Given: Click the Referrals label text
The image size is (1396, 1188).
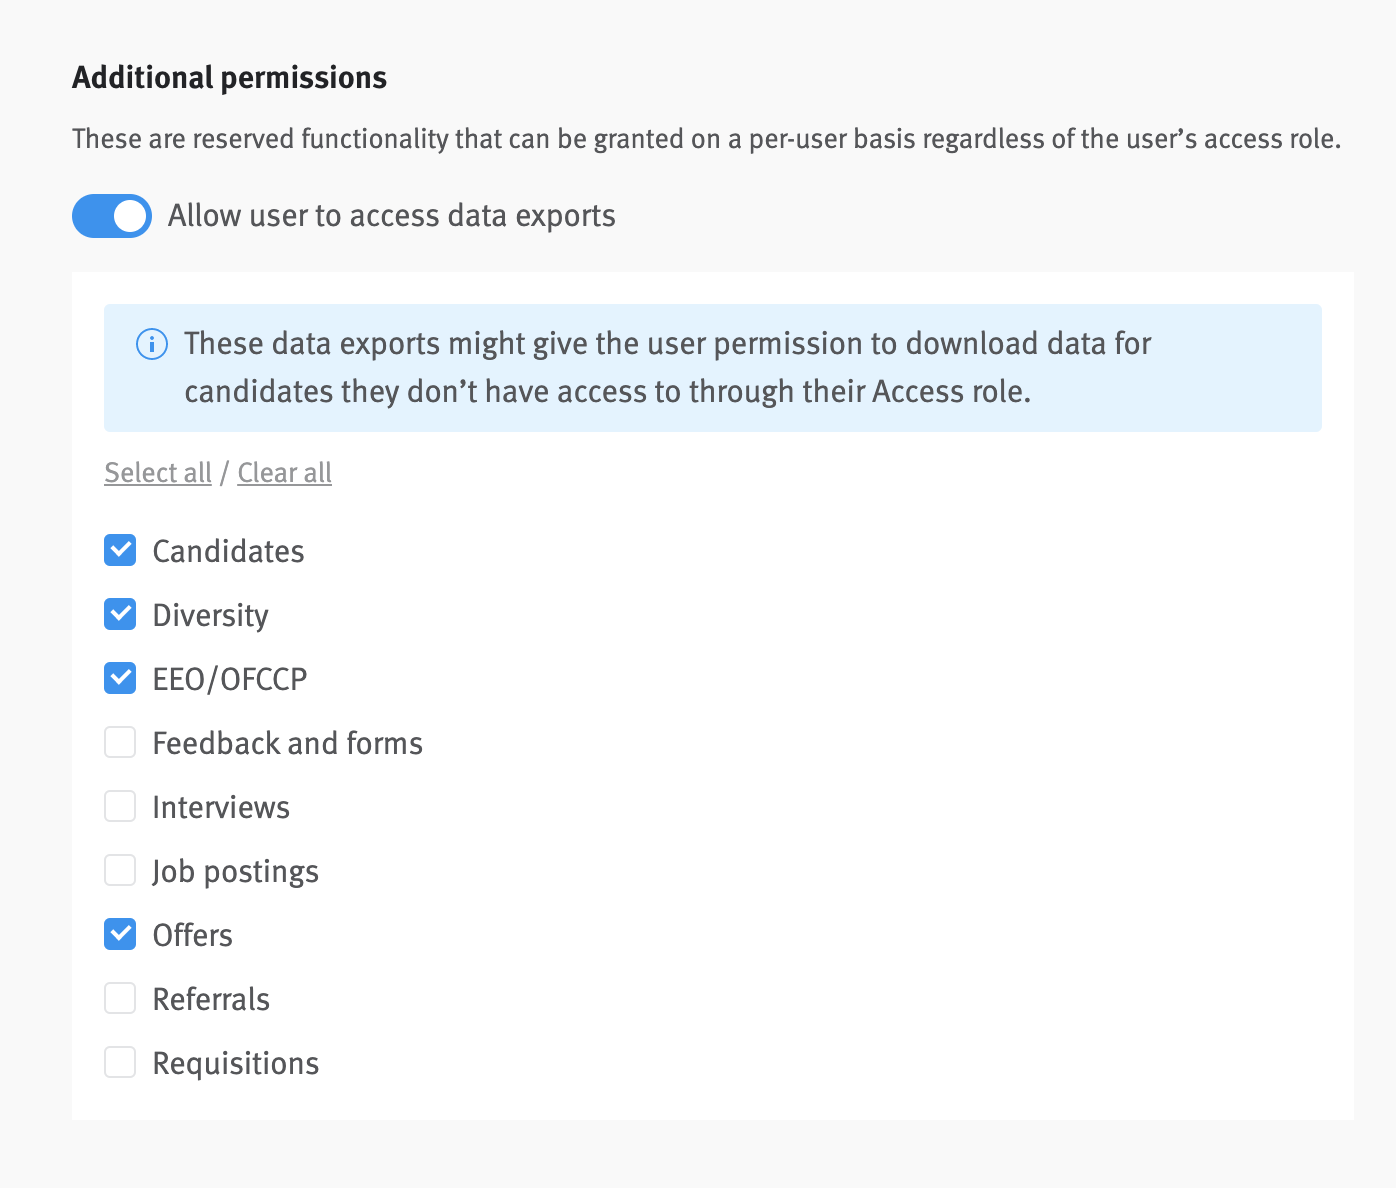Looking at the screenshot, I should 211,999.
